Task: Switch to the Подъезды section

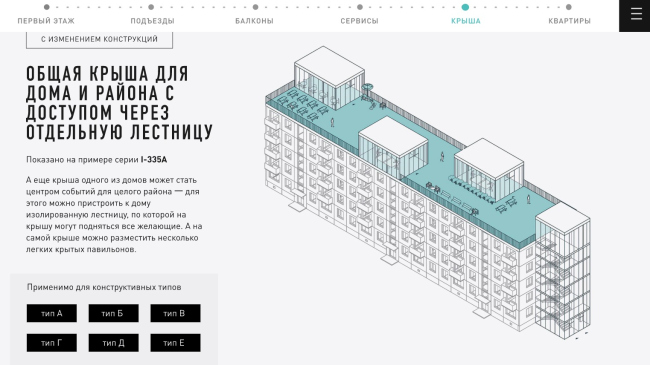Action: pyautogui.click(x=152, y=21)
